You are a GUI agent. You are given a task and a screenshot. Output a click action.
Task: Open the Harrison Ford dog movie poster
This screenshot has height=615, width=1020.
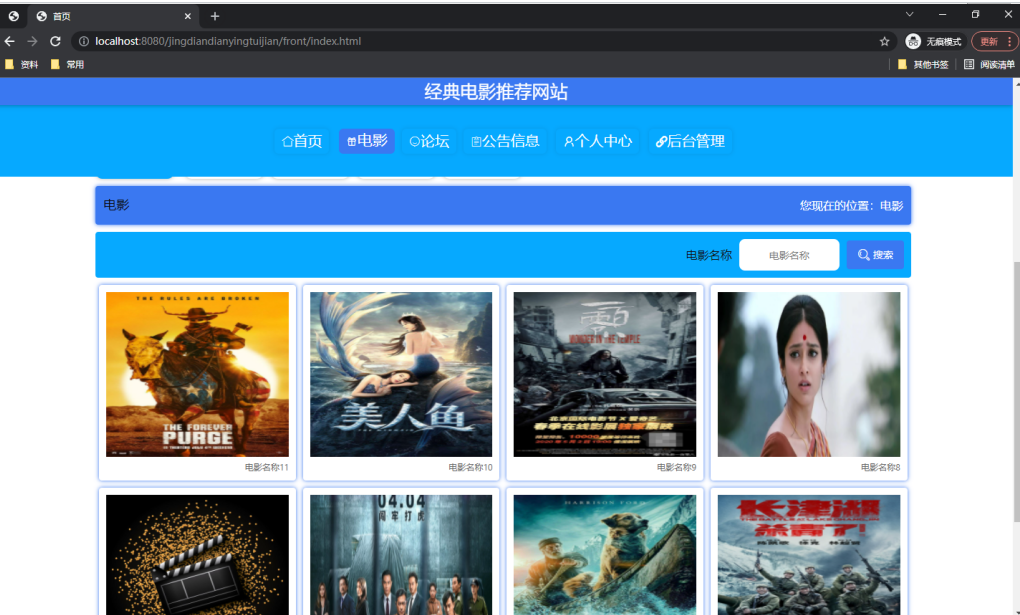[x=604, y=554]
